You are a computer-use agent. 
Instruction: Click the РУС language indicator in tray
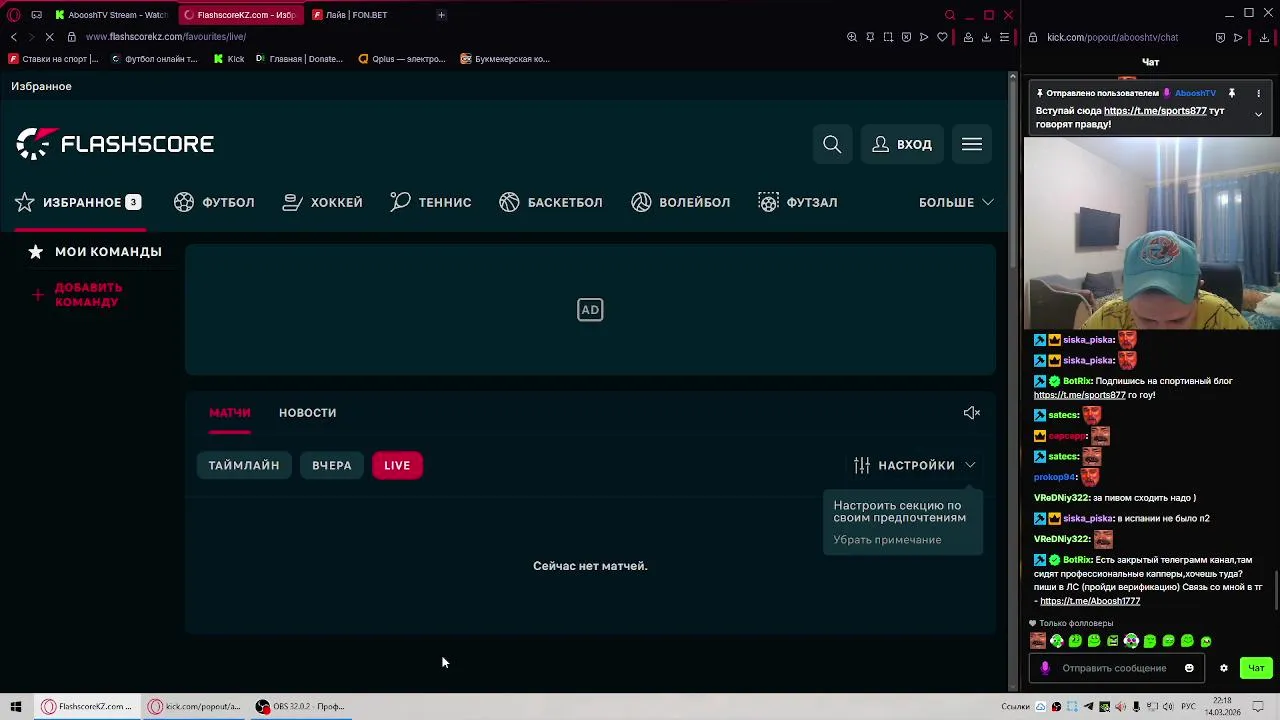[x=1188, y=707]
